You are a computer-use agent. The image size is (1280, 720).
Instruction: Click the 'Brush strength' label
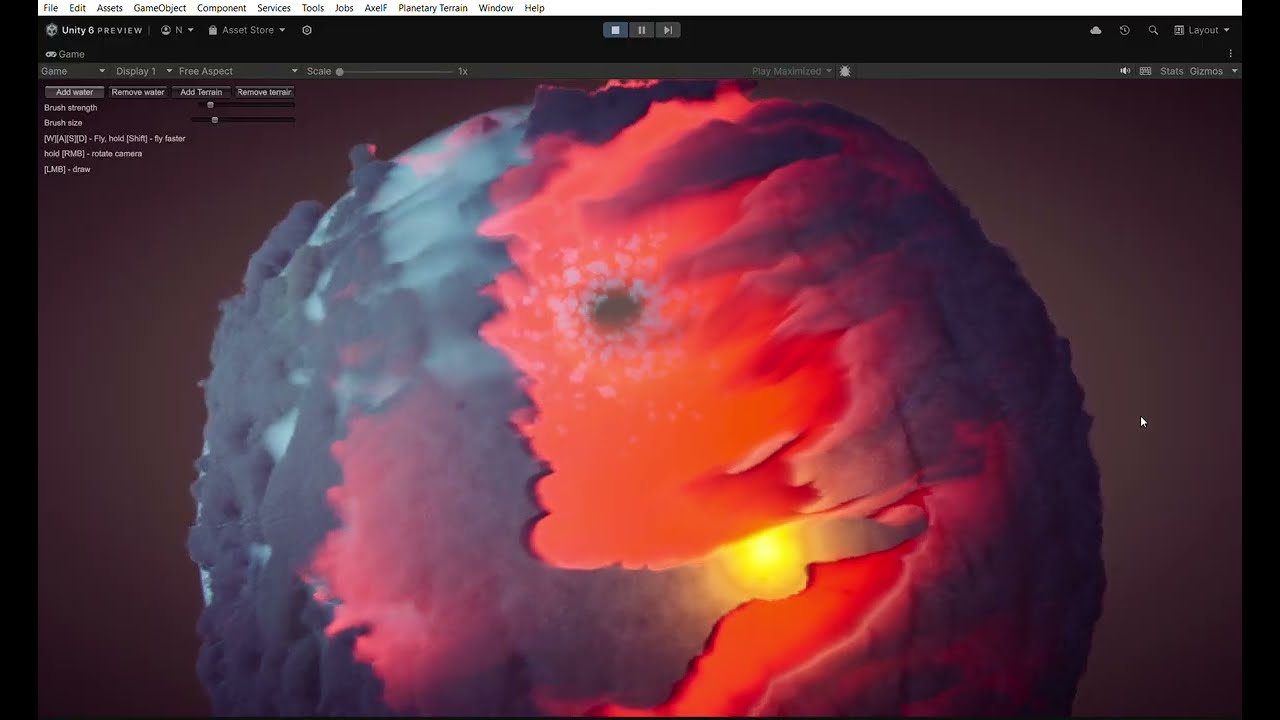coord(70,107)
